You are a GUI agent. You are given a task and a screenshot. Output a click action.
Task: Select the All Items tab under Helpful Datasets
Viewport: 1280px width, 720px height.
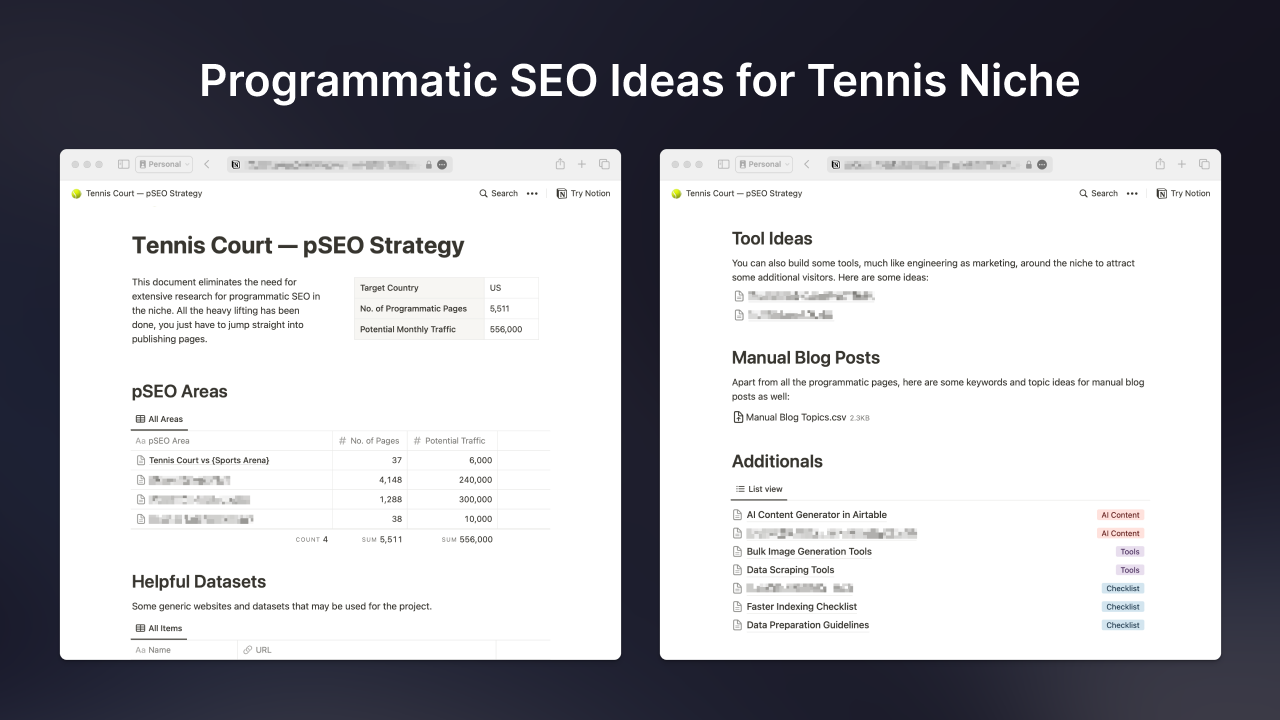tap(158, 628)
